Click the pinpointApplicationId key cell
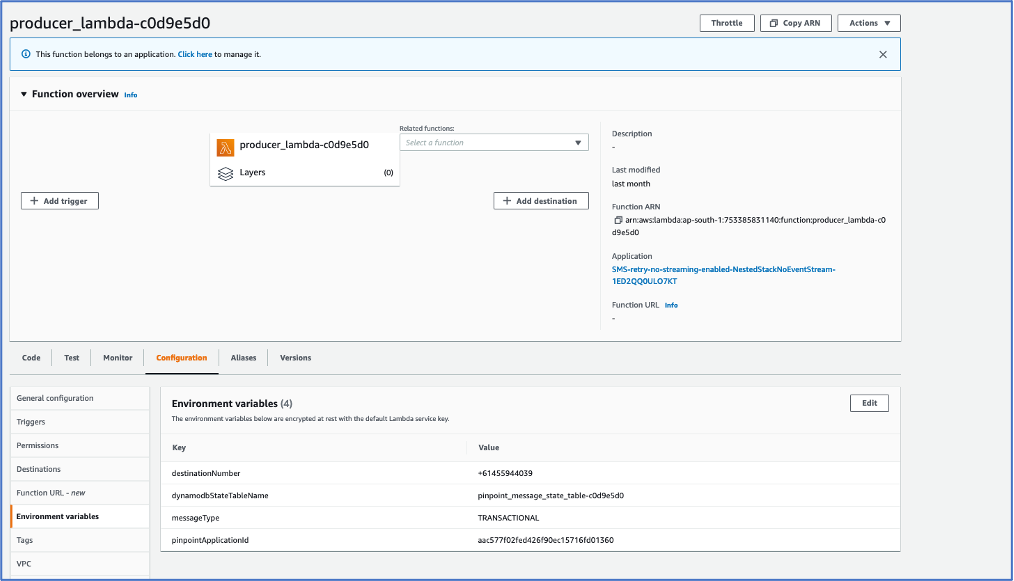The width and height of the screenshot is (1014, 581). (210, 540)
